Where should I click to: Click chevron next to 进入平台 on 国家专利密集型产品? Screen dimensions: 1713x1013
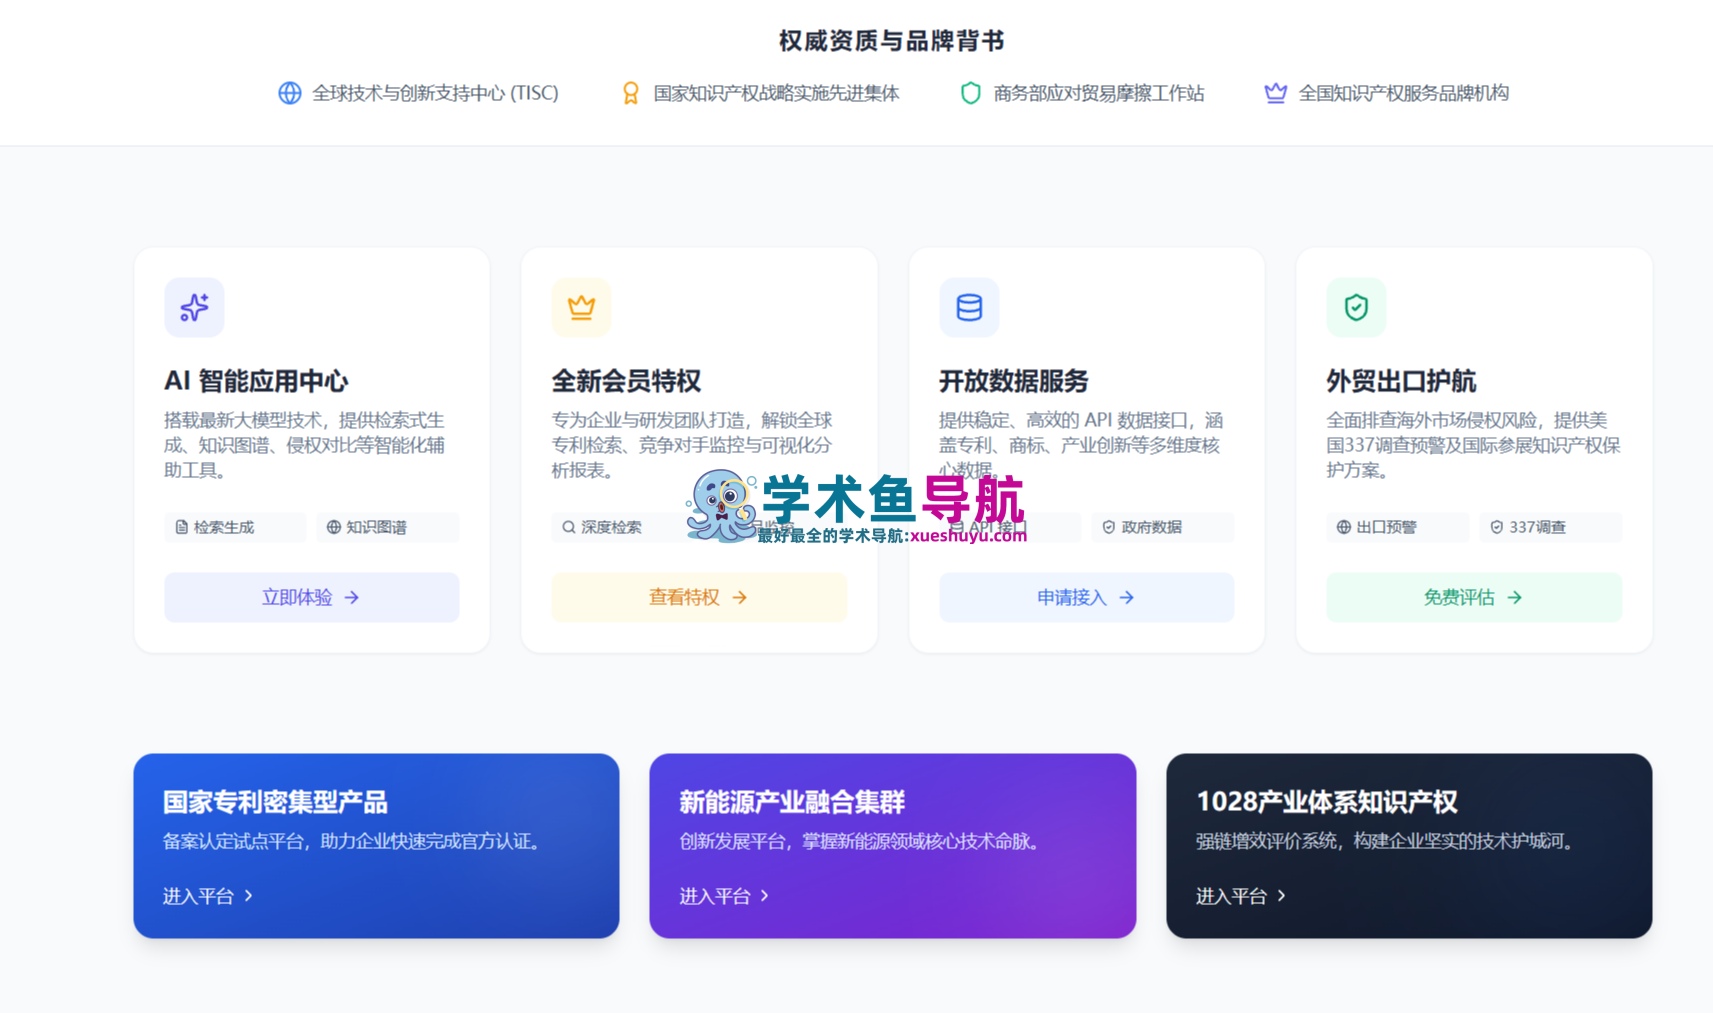[249, 896]
